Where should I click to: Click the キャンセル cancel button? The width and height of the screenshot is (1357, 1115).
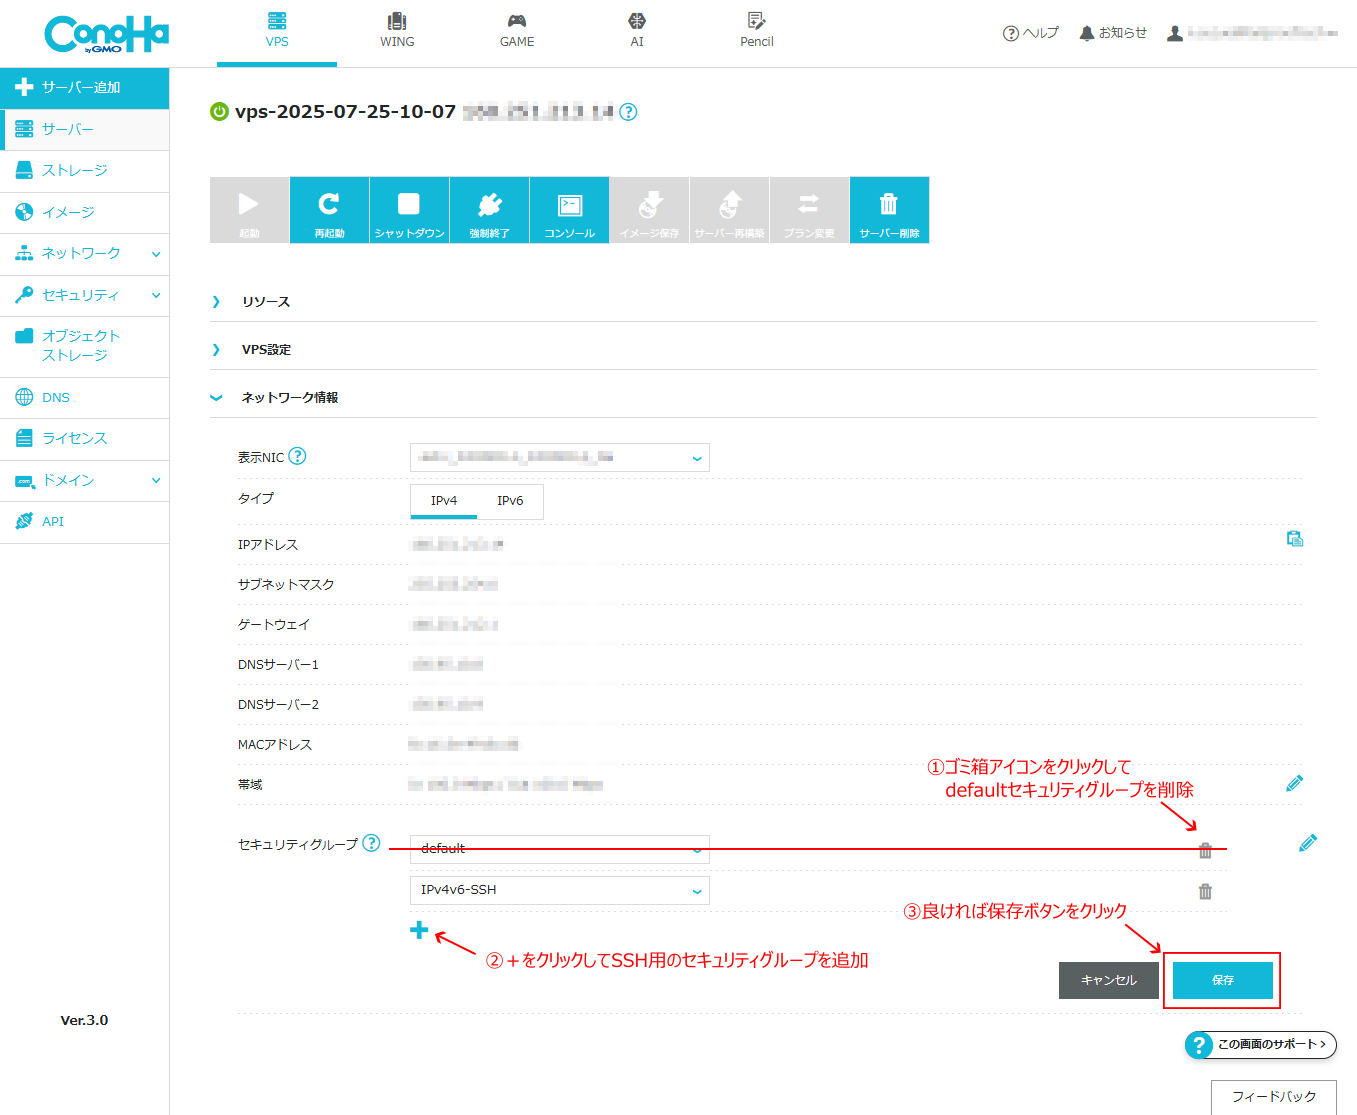(x=1109, y=980)
